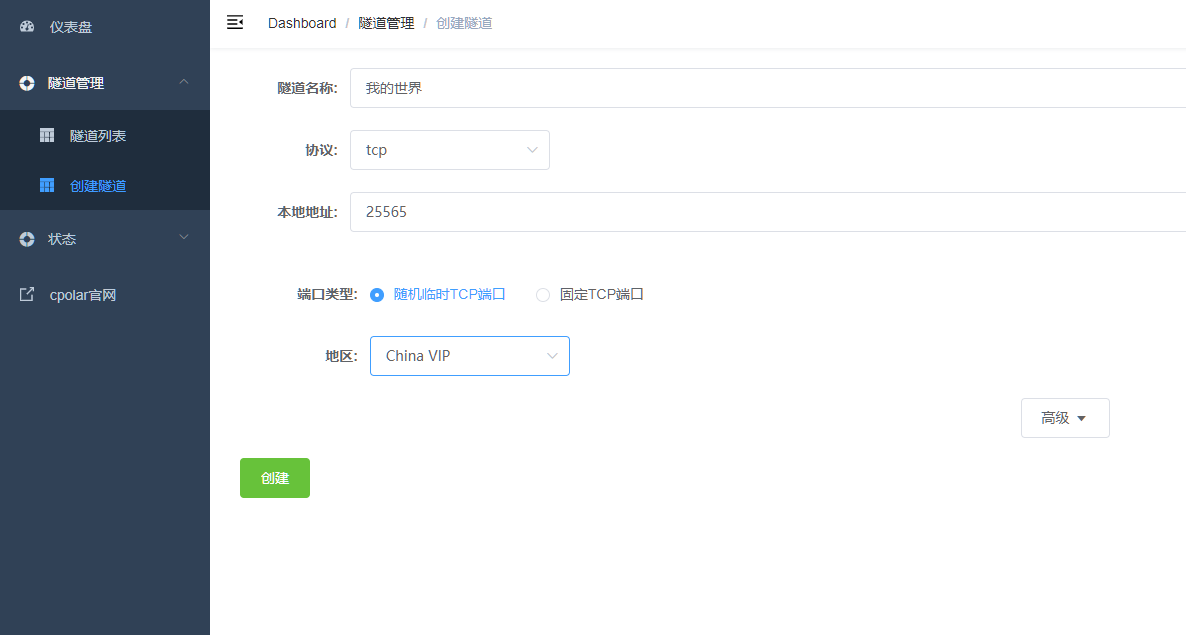Image resolution: width=1186 pixels, height=635 pixels.
Task: Open the Dashboard breadcrumb link
Action: click(x=302, y=22)
